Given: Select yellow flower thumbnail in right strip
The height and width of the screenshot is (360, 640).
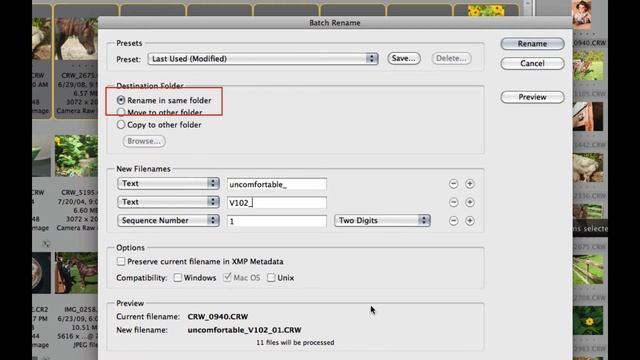Looking at the screenshot, I should (x=588, y=321).
